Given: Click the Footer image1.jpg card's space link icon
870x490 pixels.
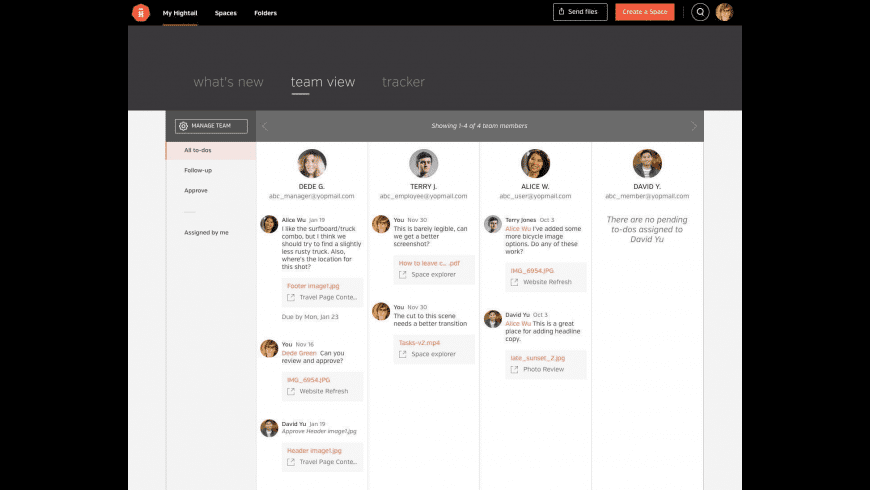Looking at the screenshot, I should 291,297.
